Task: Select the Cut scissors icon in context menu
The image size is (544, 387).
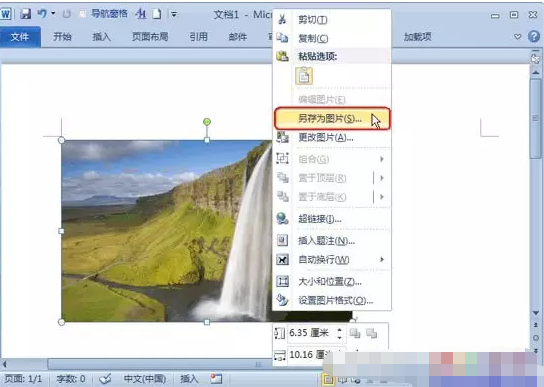Action: click(282, 19)
